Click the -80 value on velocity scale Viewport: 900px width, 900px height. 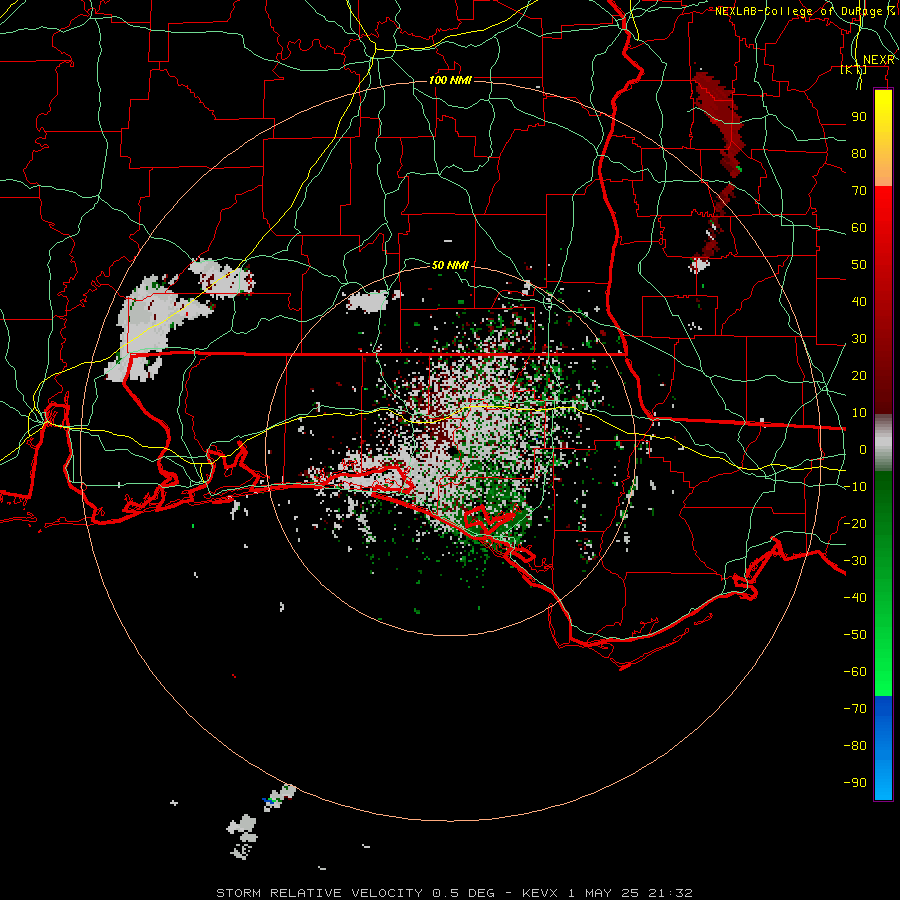click(x=855, y=746)
